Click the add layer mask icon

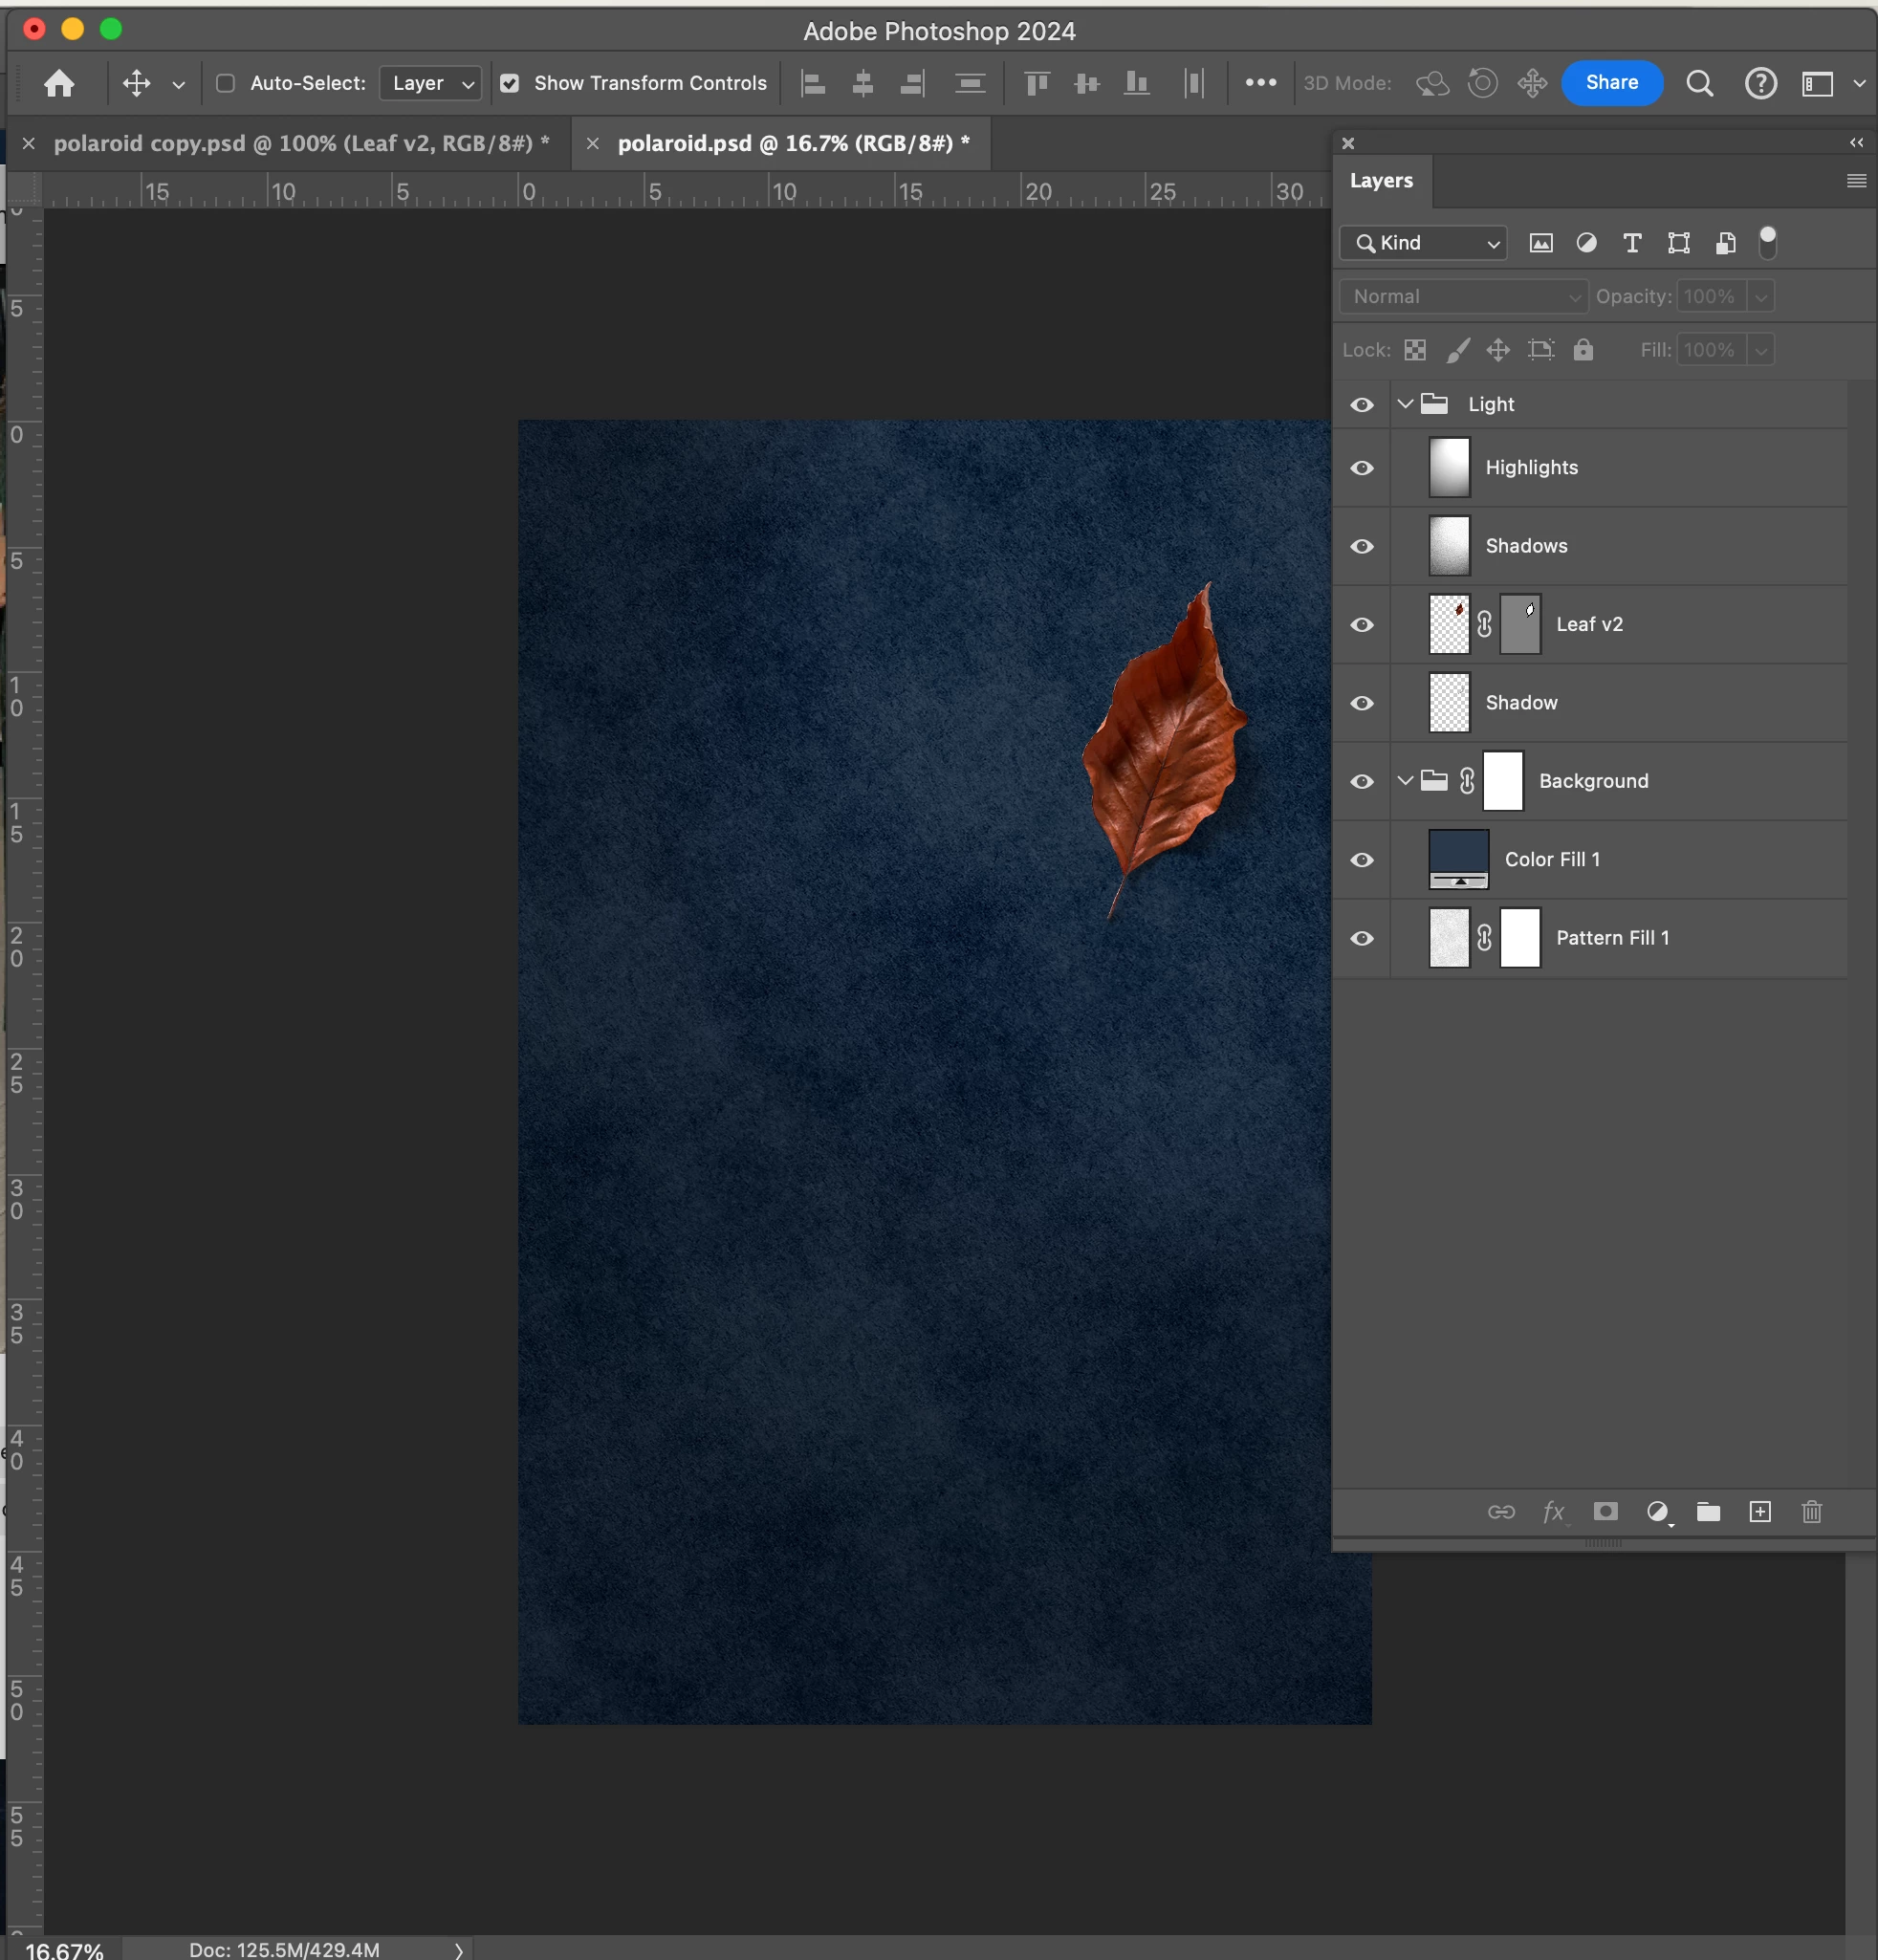[x=1605, y=1511]
